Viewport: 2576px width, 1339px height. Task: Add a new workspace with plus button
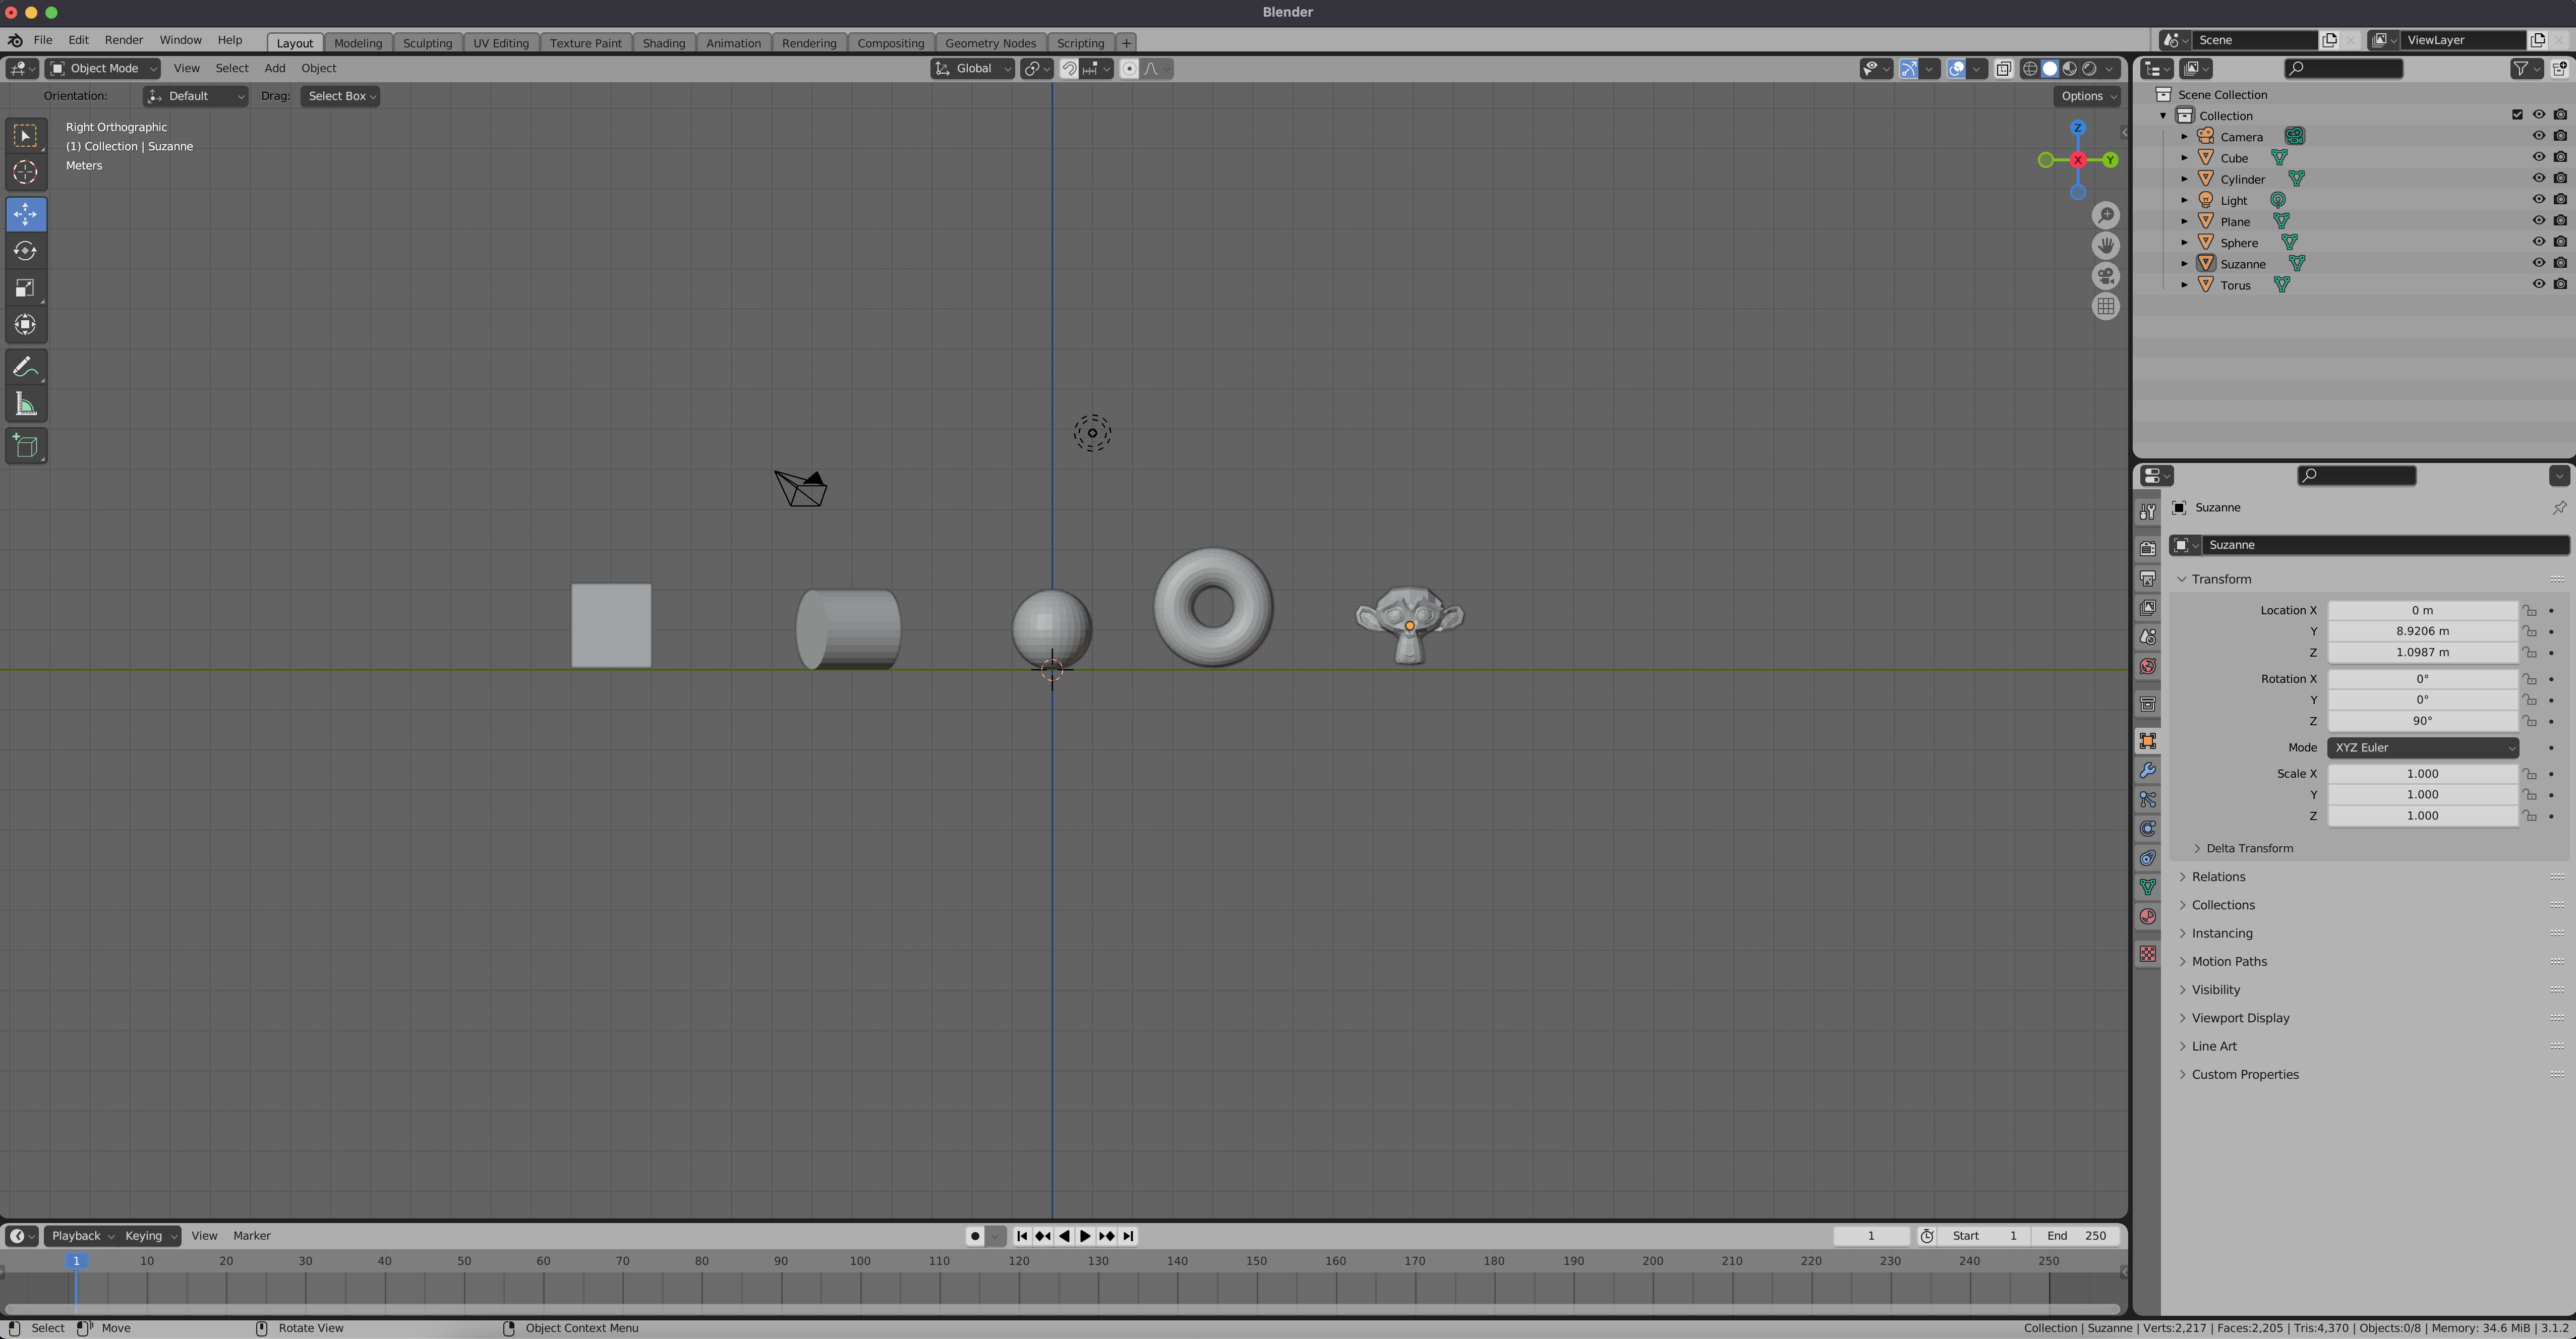tap(1126, 43)
